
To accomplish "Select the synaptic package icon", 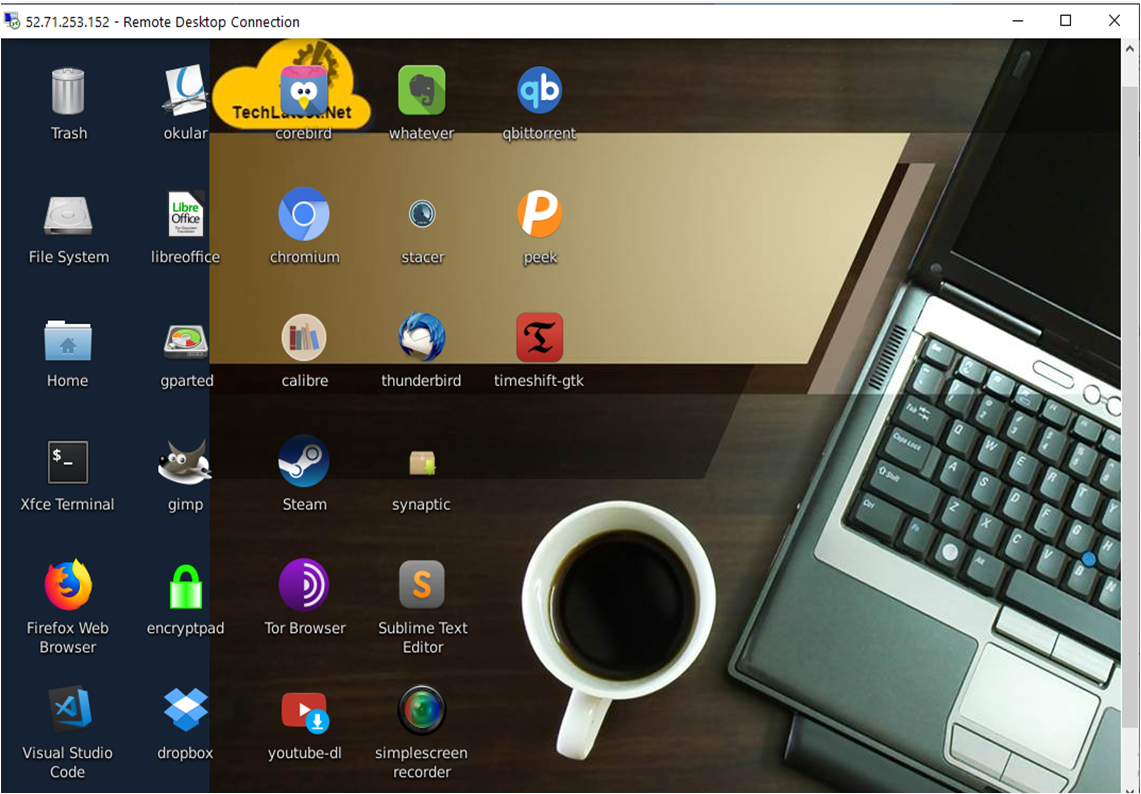I will coord(422,463).
